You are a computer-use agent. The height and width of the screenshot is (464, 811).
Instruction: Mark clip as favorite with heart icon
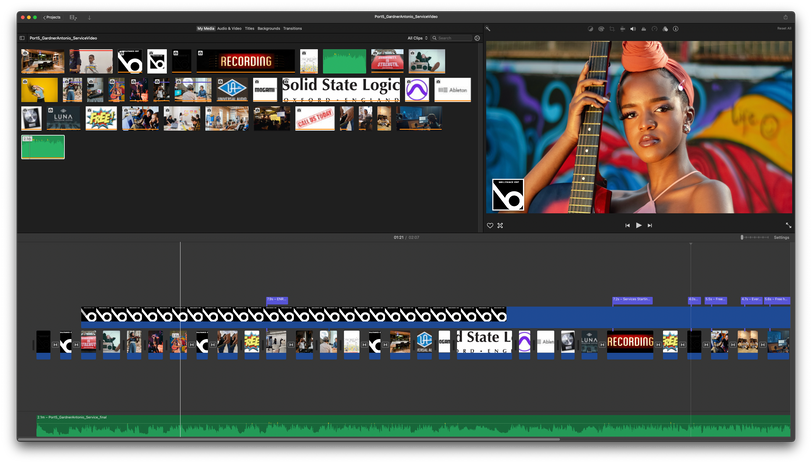click(490, 226)
